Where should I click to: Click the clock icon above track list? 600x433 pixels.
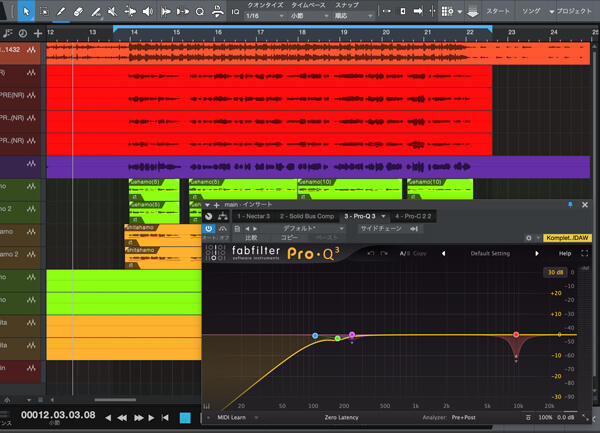tap(23, 33)
